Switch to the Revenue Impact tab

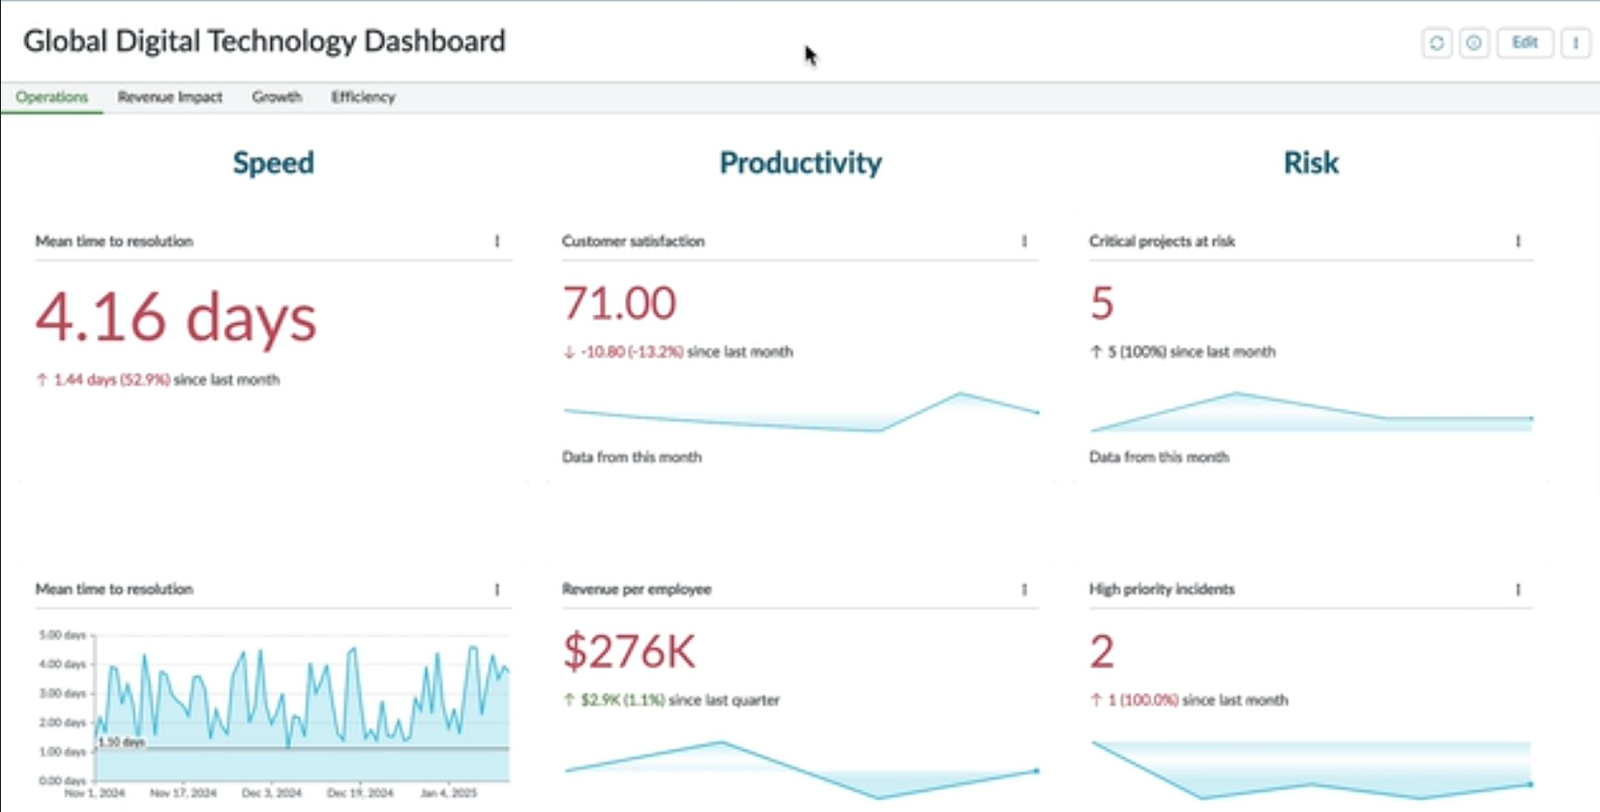point(170,97)
